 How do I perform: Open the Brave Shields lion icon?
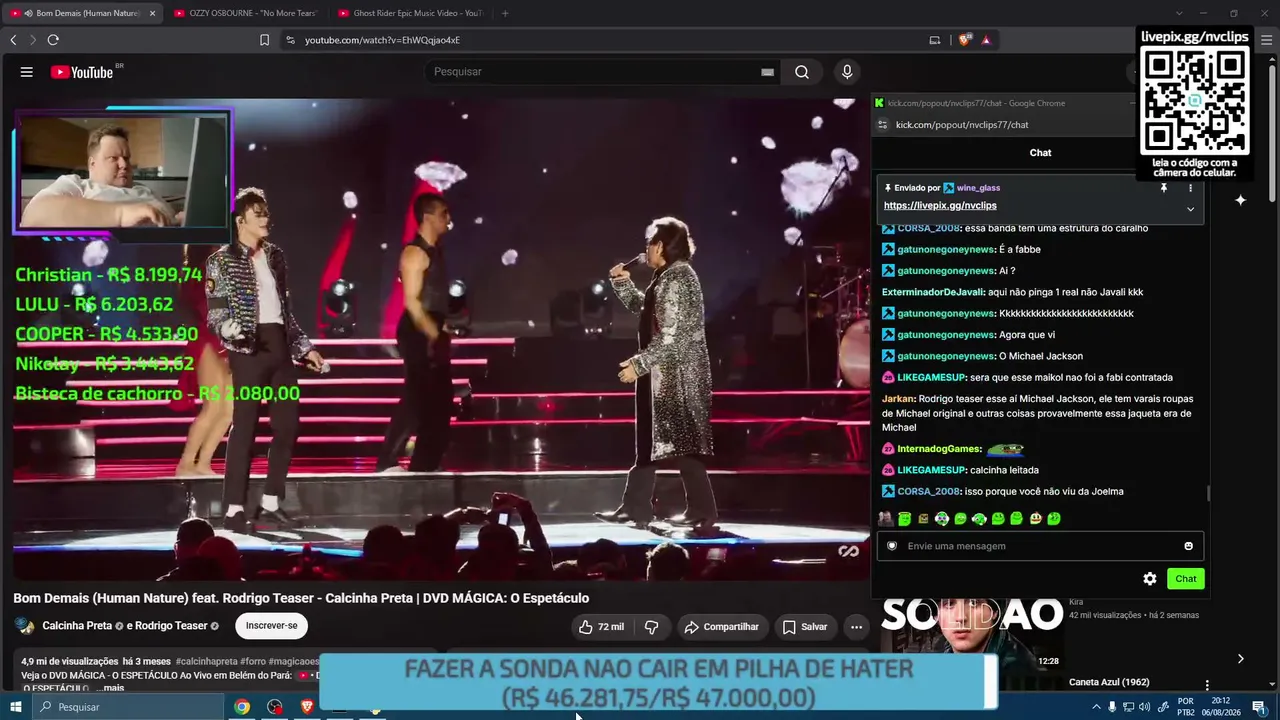pyautogui.click(x=964, y=40)
